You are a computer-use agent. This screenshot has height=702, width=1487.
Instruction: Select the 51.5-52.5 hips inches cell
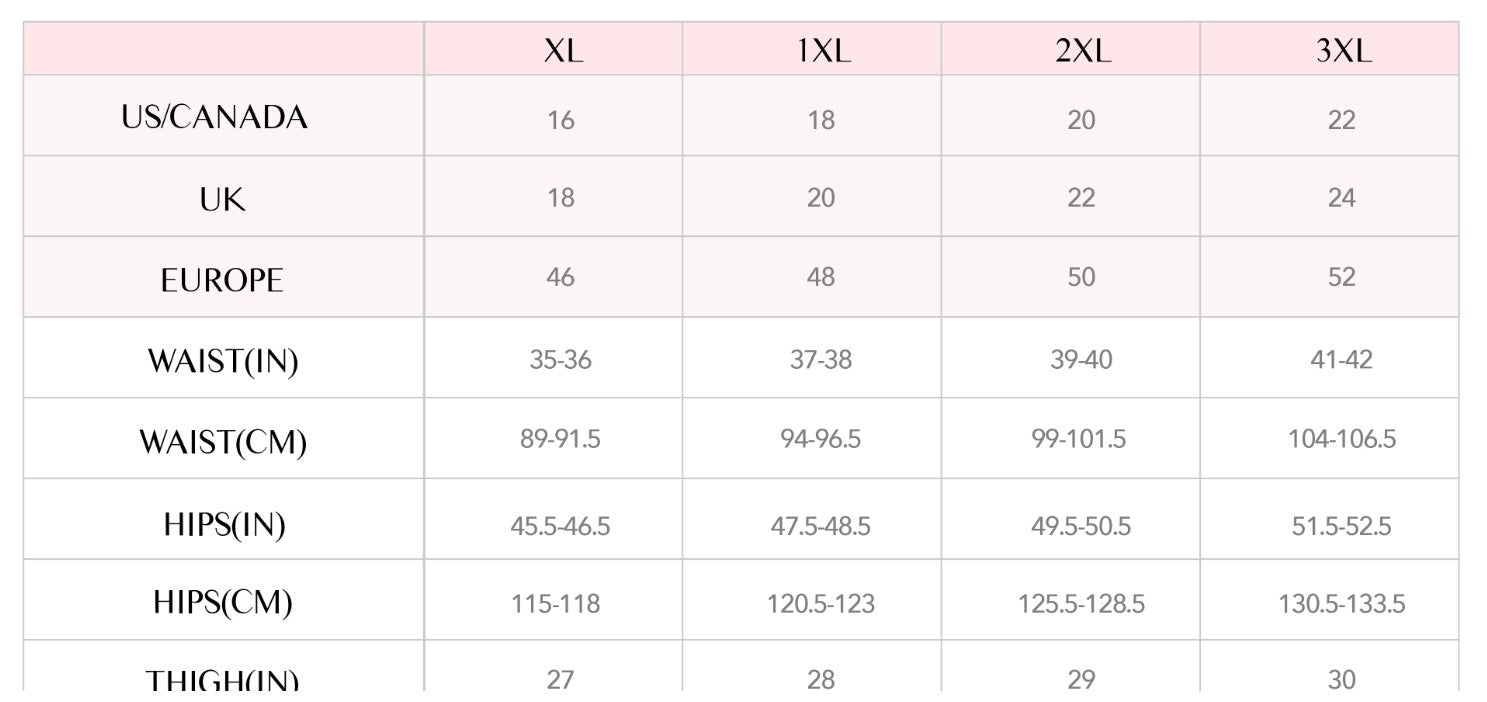[1341, 525]
